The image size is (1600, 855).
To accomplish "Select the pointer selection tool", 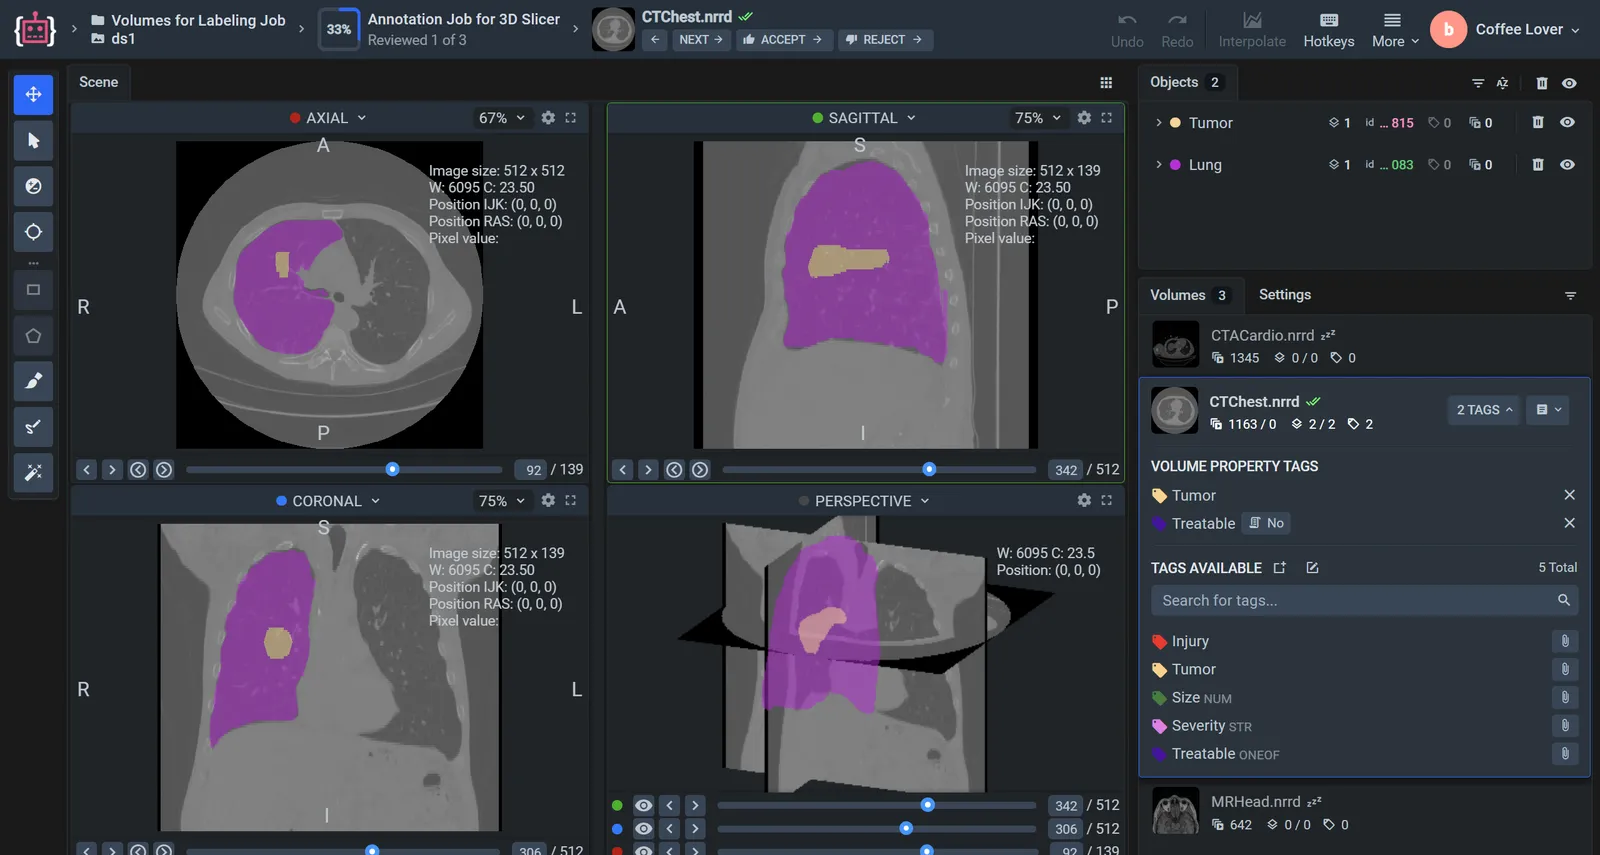I will coord(33,141).
